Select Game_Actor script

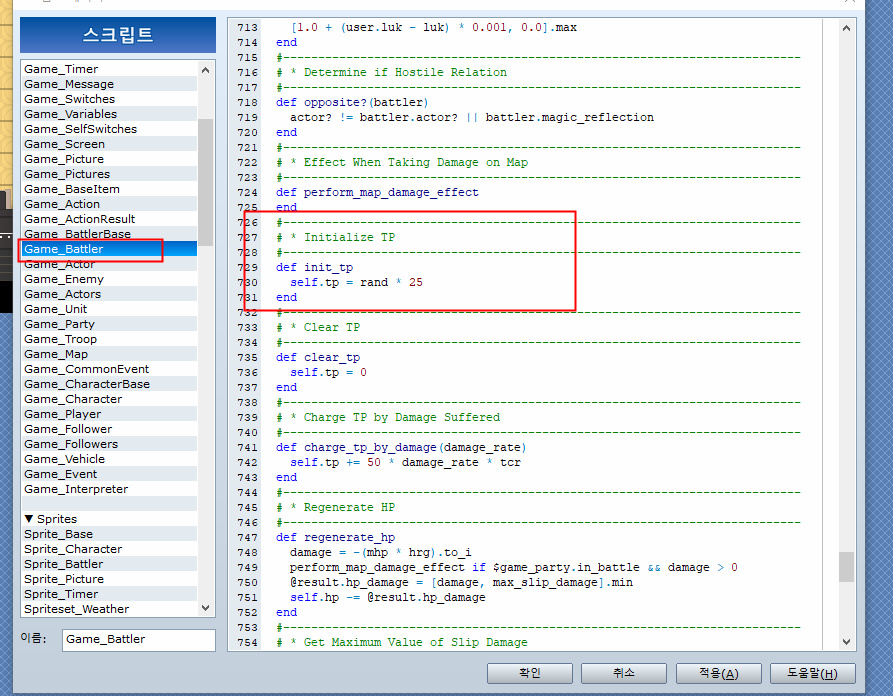coord(109,264)
